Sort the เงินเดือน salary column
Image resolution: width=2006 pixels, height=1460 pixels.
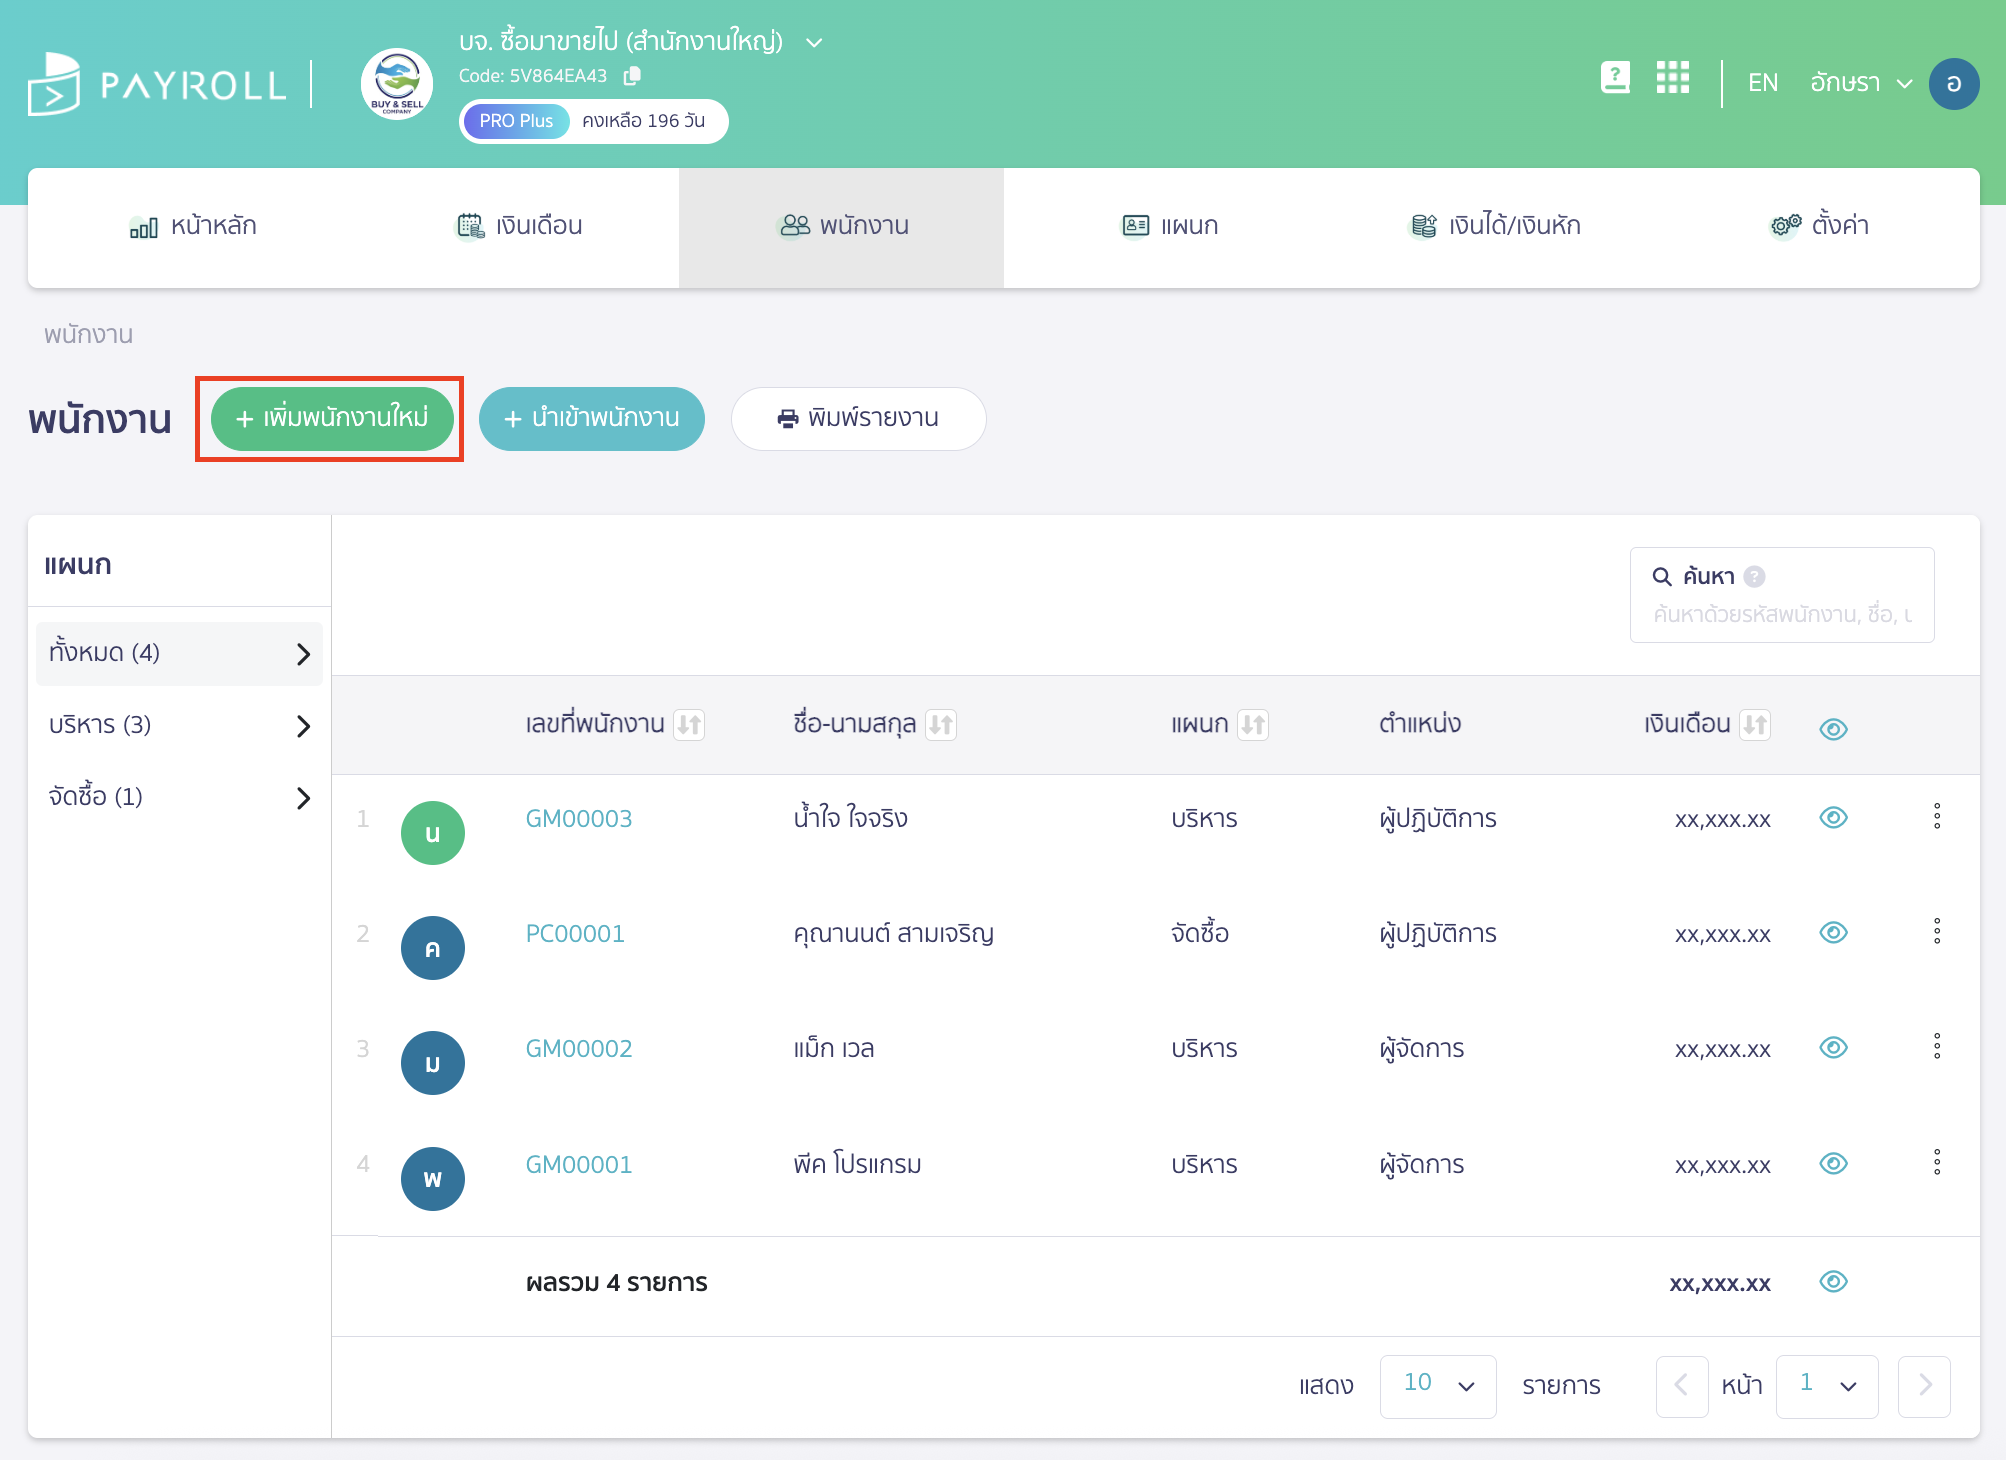tap(1757, 725)
